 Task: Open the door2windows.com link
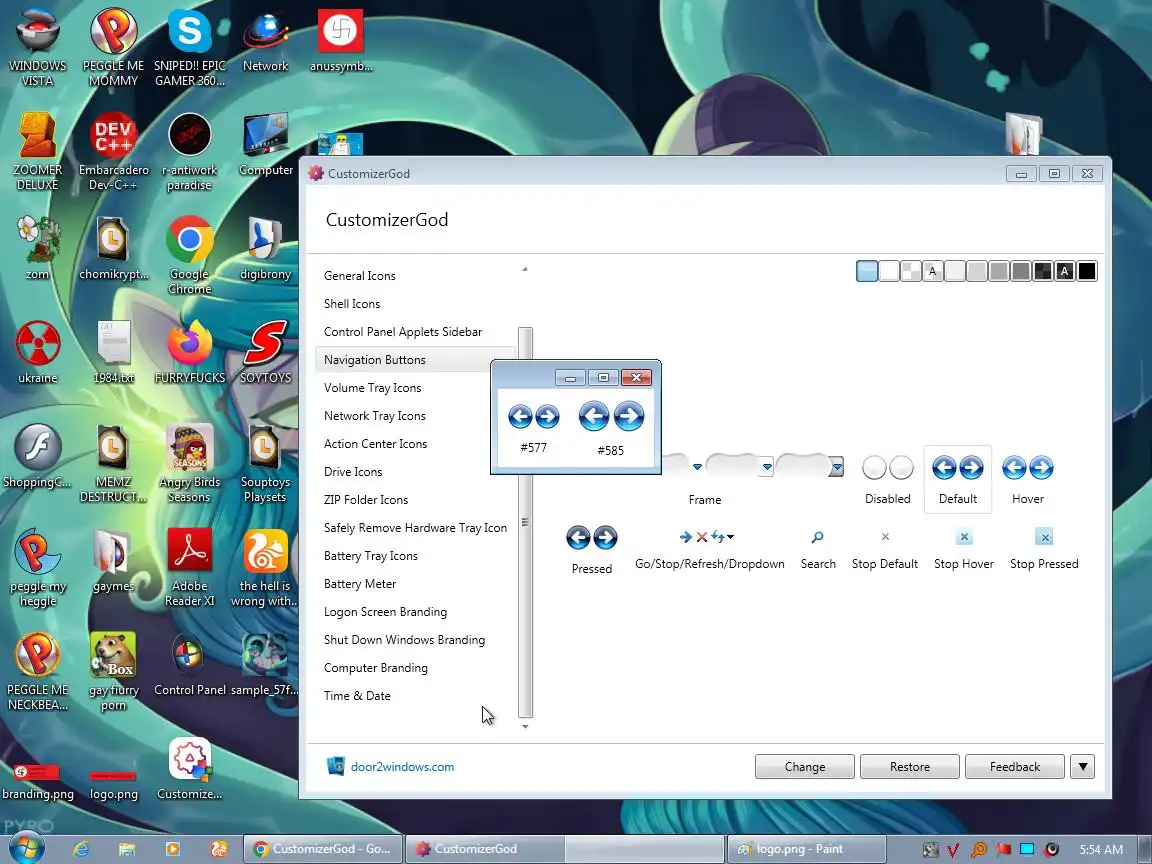click(402, 766)
